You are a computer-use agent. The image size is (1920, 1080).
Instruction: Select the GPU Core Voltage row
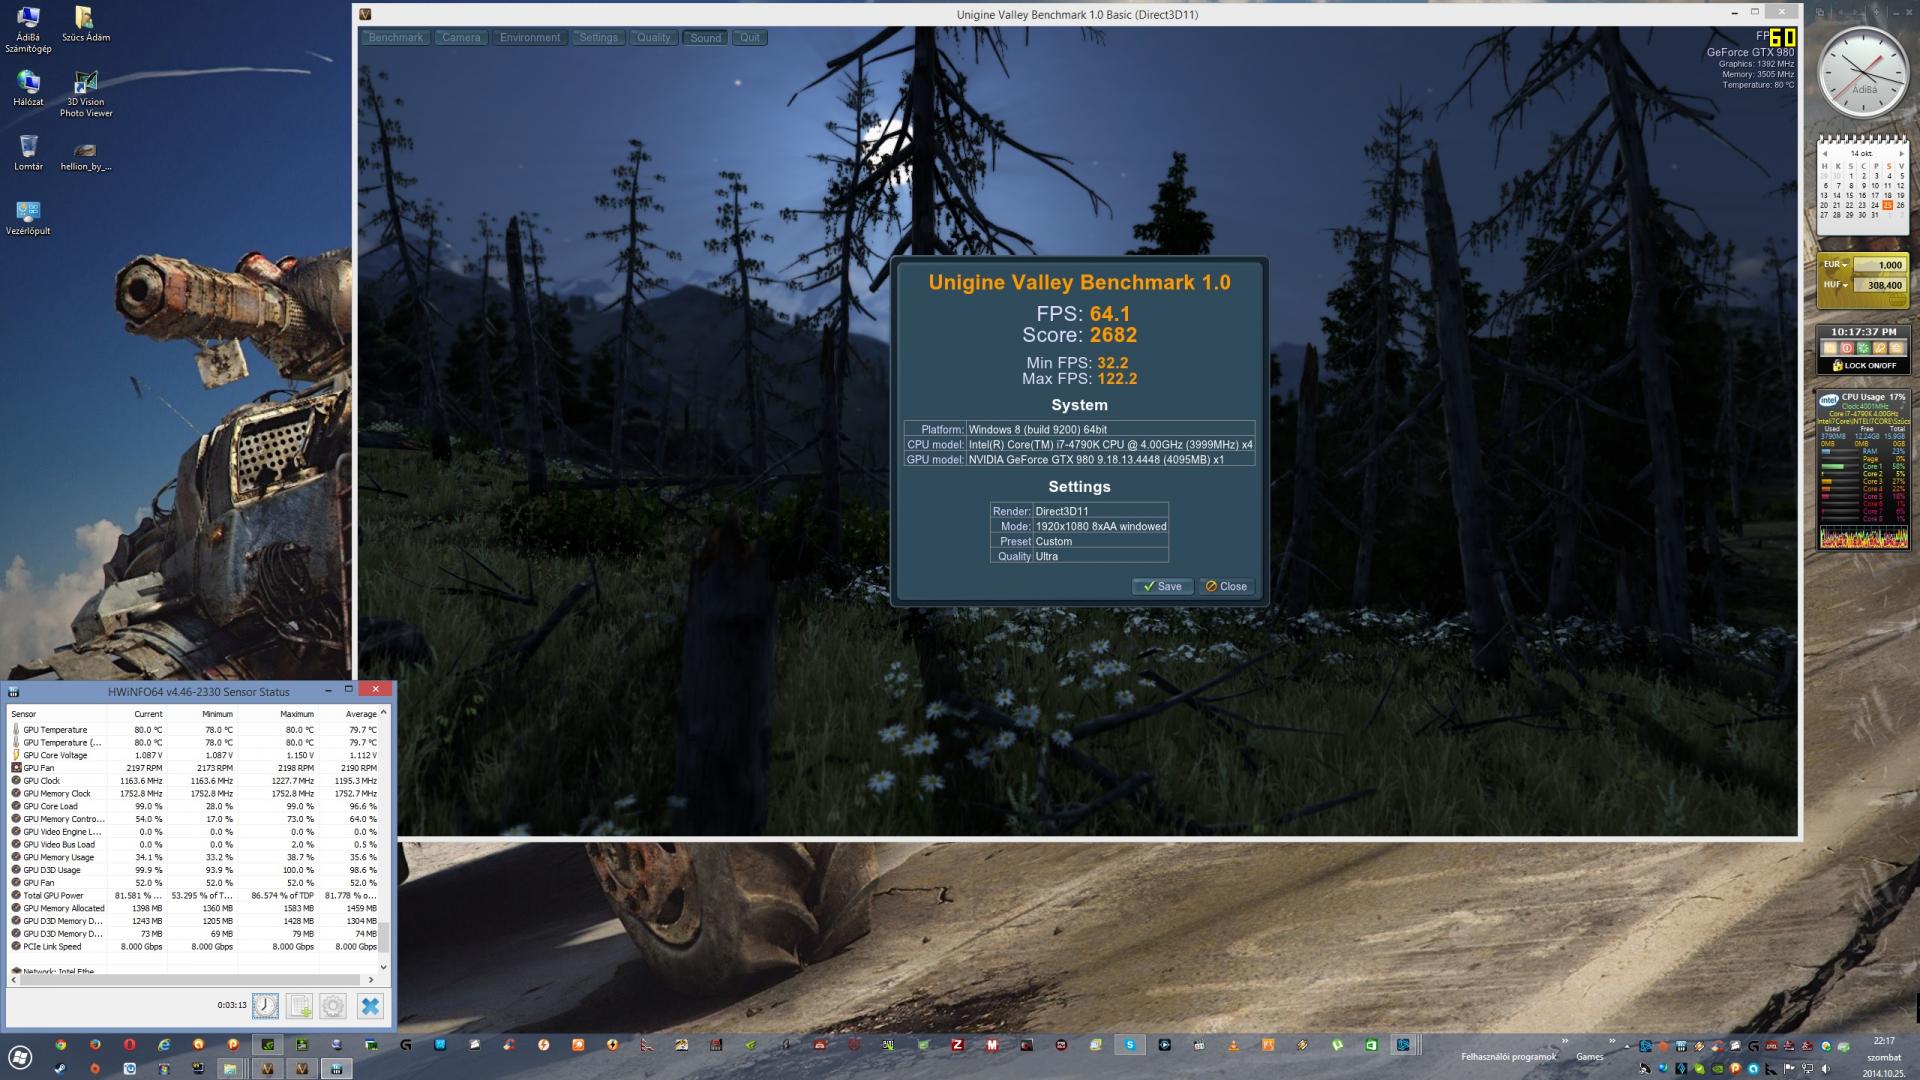click(x=193, y=755)
